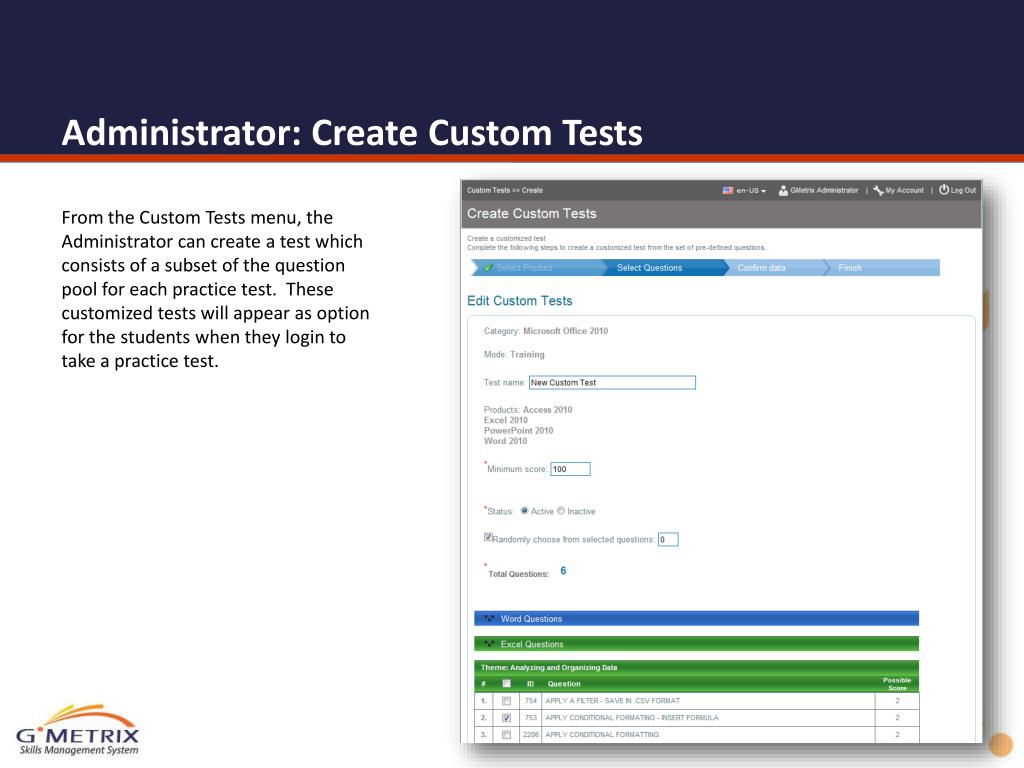Click the Word Questions collapse icon
Screen dimensions: 1024x768
point(489,618)
